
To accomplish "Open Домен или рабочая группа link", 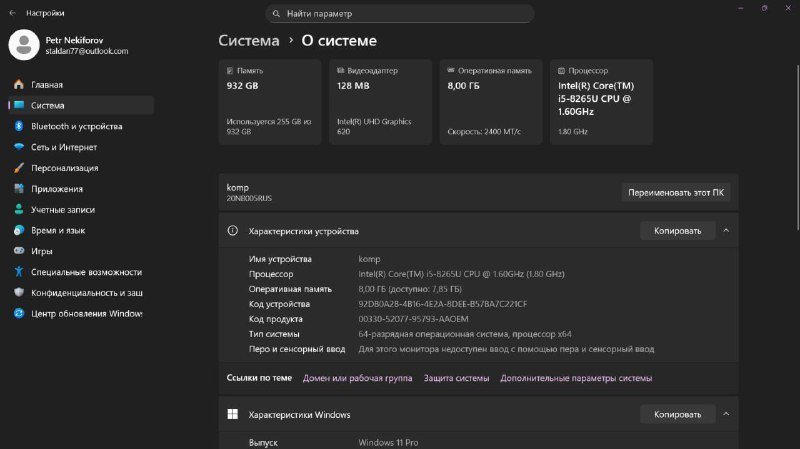I will pos(357,378).
